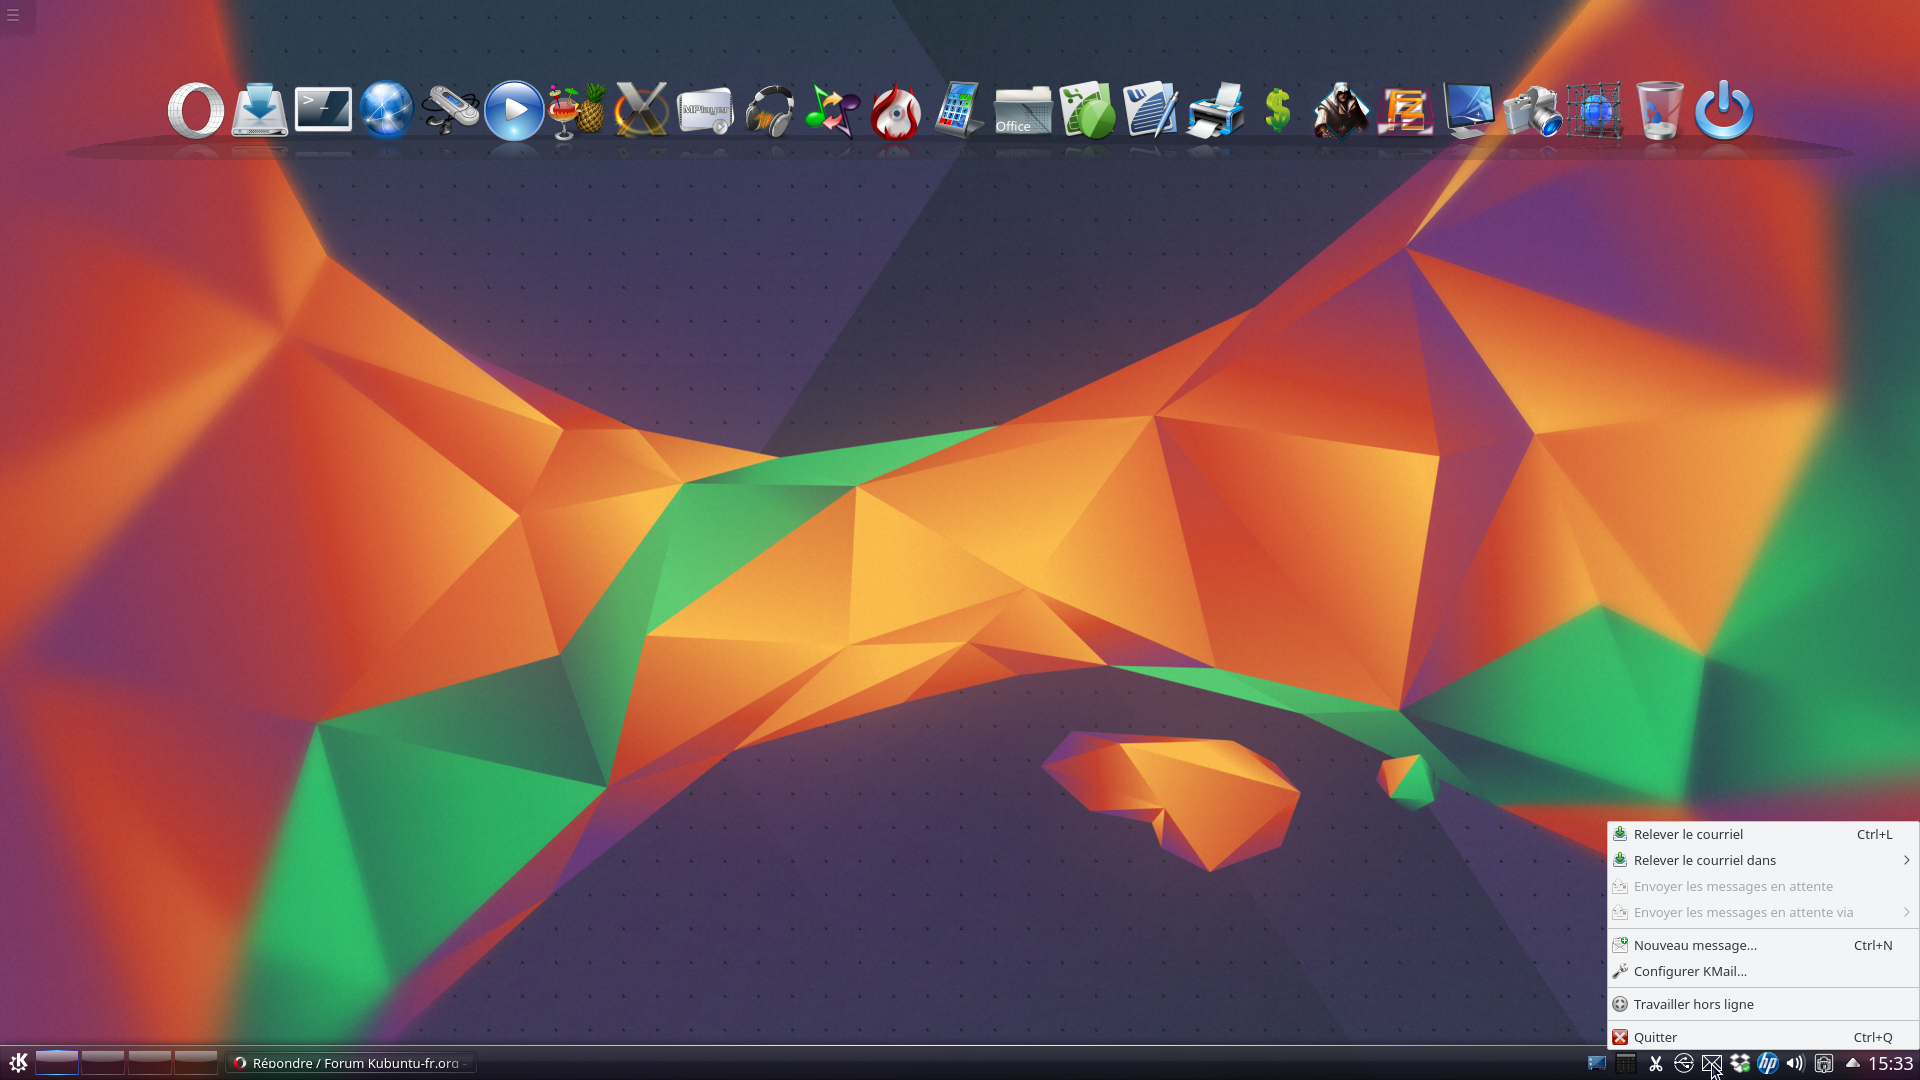
Task: Click the blue power button in the dock
Action: pos(1724,110)
